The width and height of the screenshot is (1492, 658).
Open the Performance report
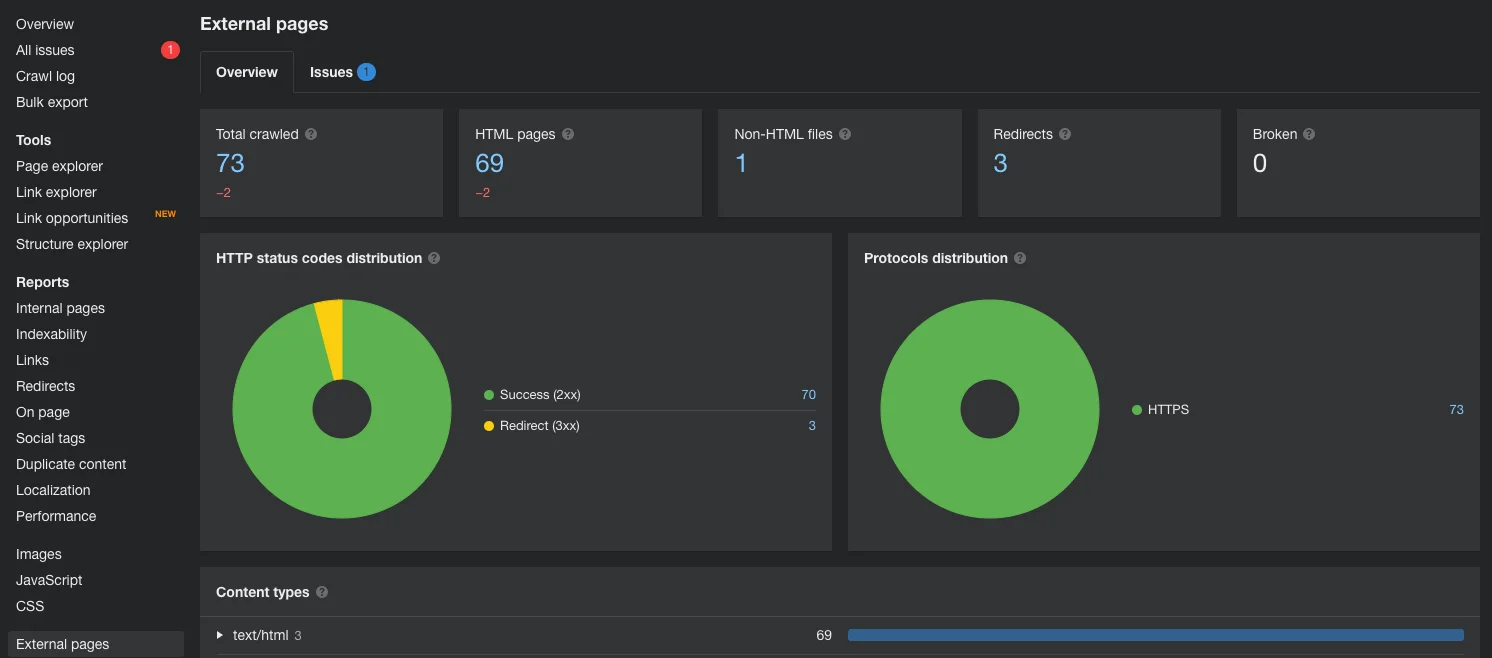56,516
